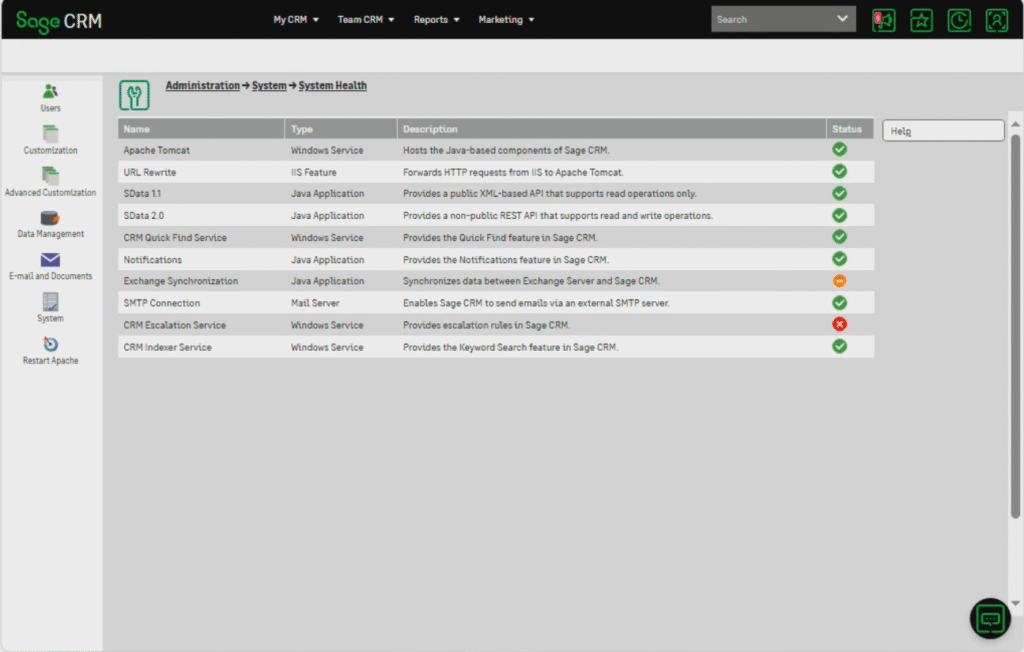The width and height of the screenshot is (1024, 652).
Task: Open the notifications megaphone icon
Action: coord(884,20)
